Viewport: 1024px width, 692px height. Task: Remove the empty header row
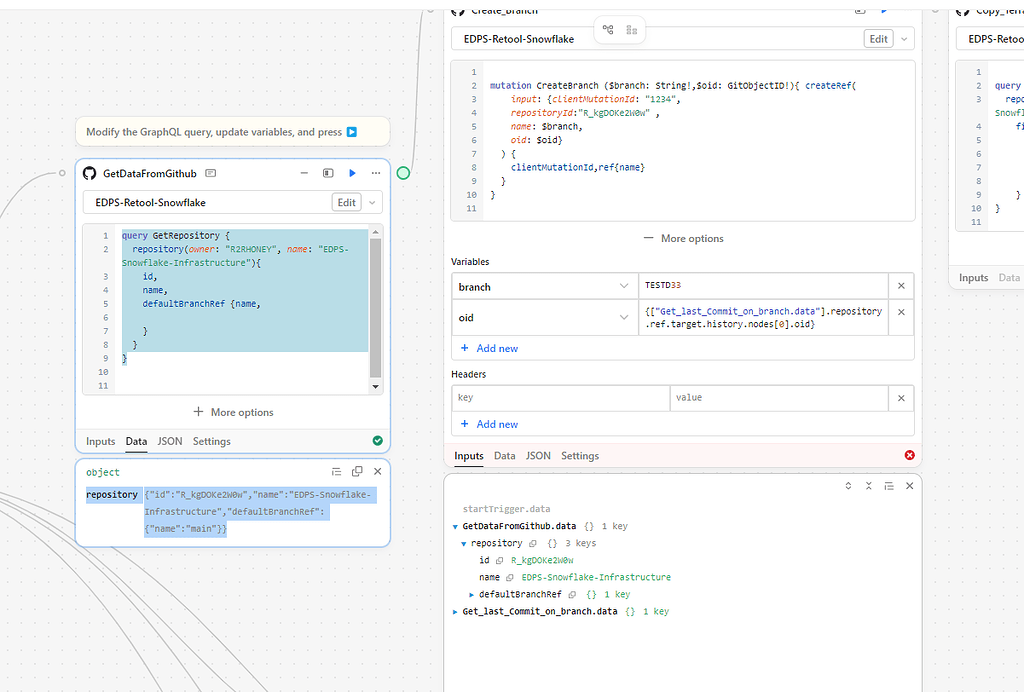point(901,398)
